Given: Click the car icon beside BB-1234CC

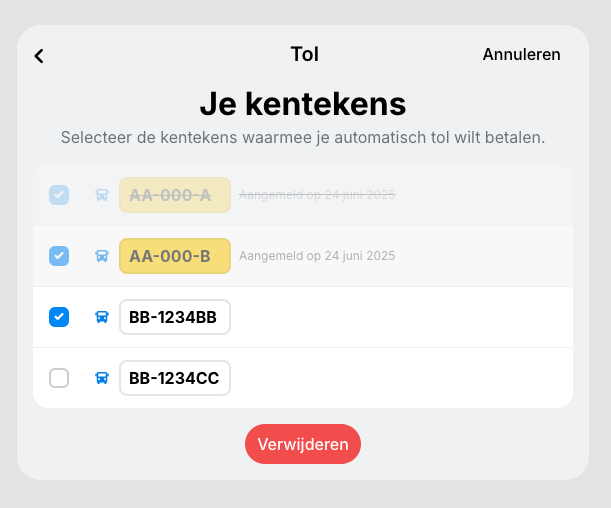Looking at the screenshot, I should pos(102,378).
